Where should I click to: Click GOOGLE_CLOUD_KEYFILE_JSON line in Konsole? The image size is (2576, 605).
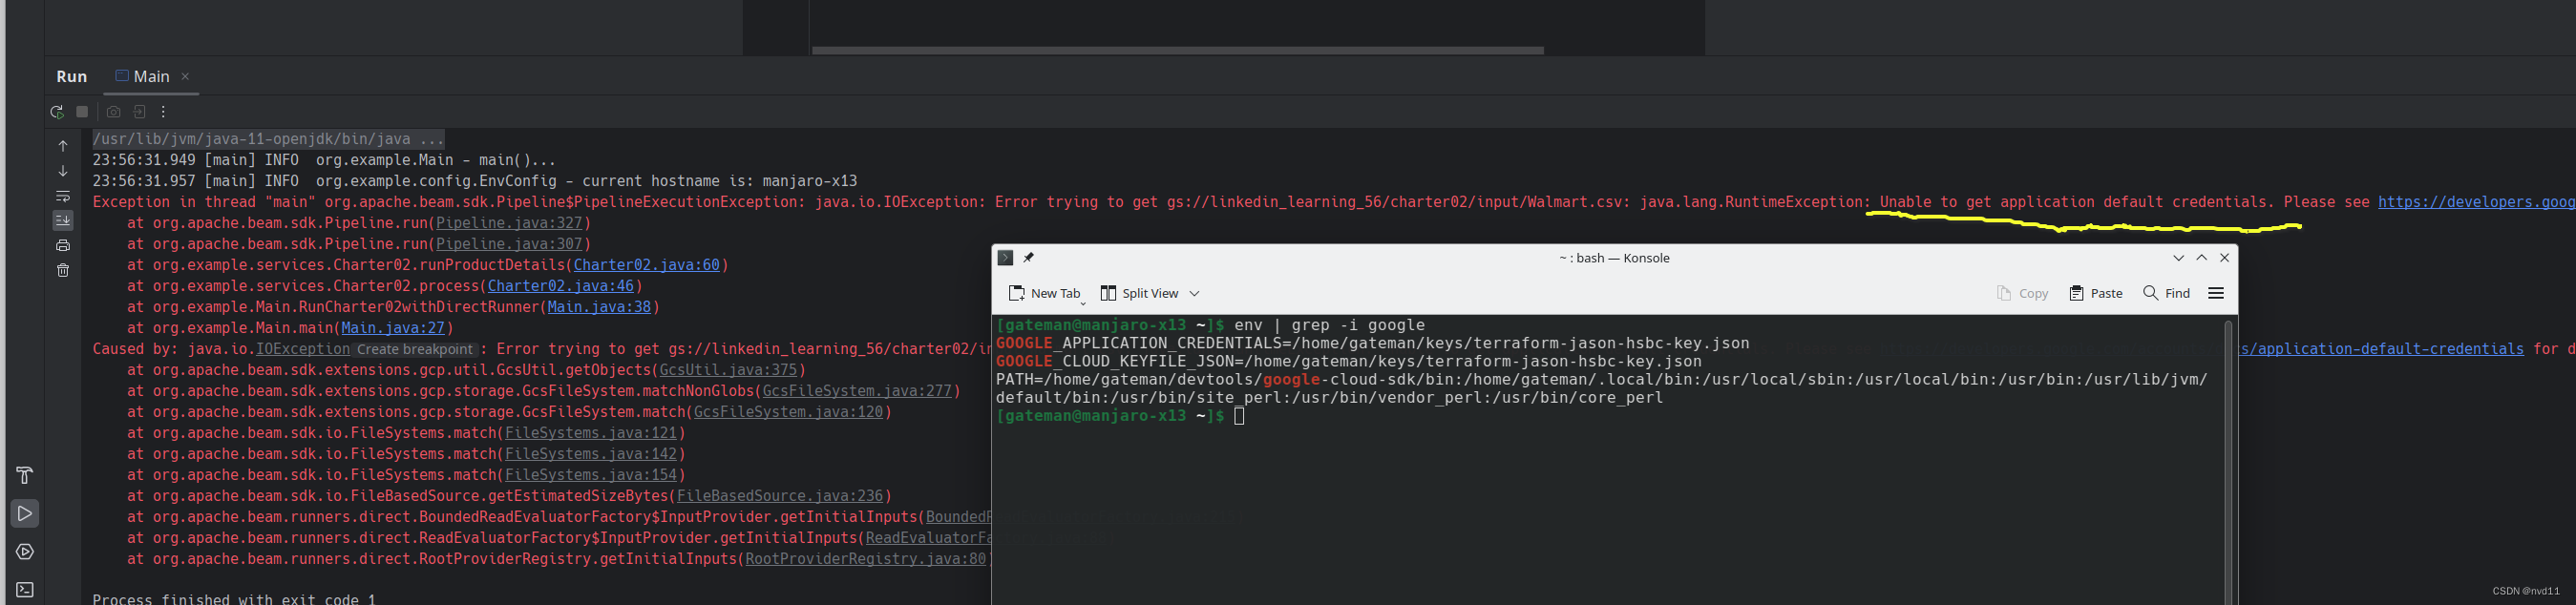(x=1349, y=361)
